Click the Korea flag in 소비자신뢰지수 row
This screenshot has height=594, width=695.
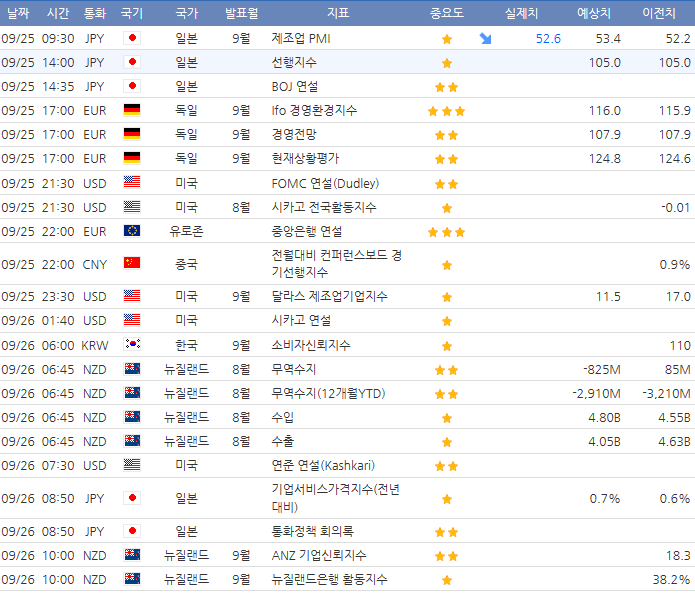pos(132,344)
